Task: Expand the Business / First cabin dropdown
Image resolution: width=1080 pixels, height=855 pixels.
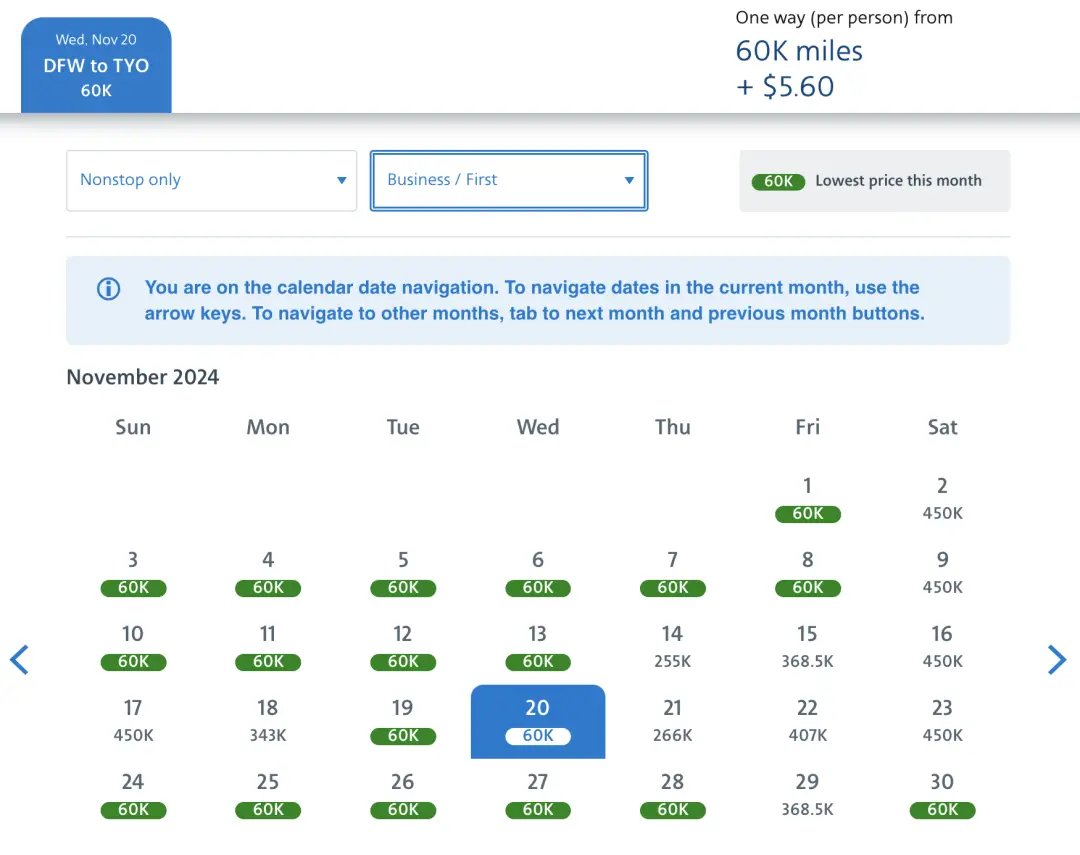Action: click(x=509, y=180)
